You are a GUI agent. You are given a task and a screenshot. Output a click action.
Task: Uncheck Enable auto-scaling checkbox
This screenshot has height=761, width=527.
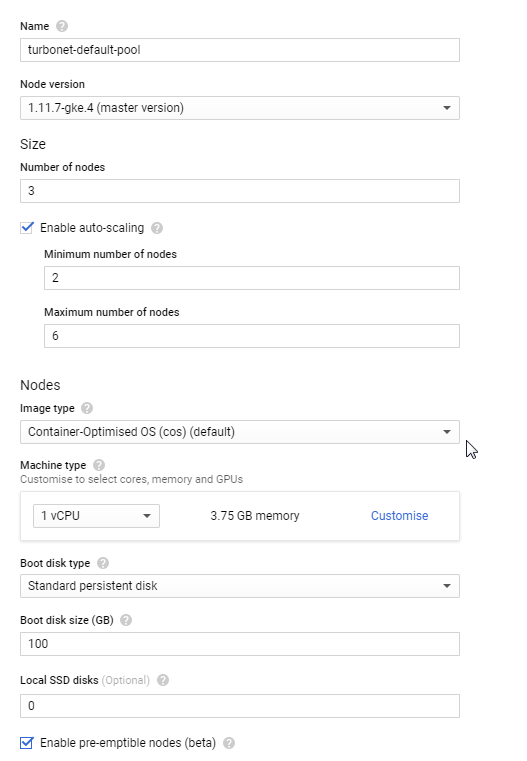pyautogui.click(x=27, y=228)
